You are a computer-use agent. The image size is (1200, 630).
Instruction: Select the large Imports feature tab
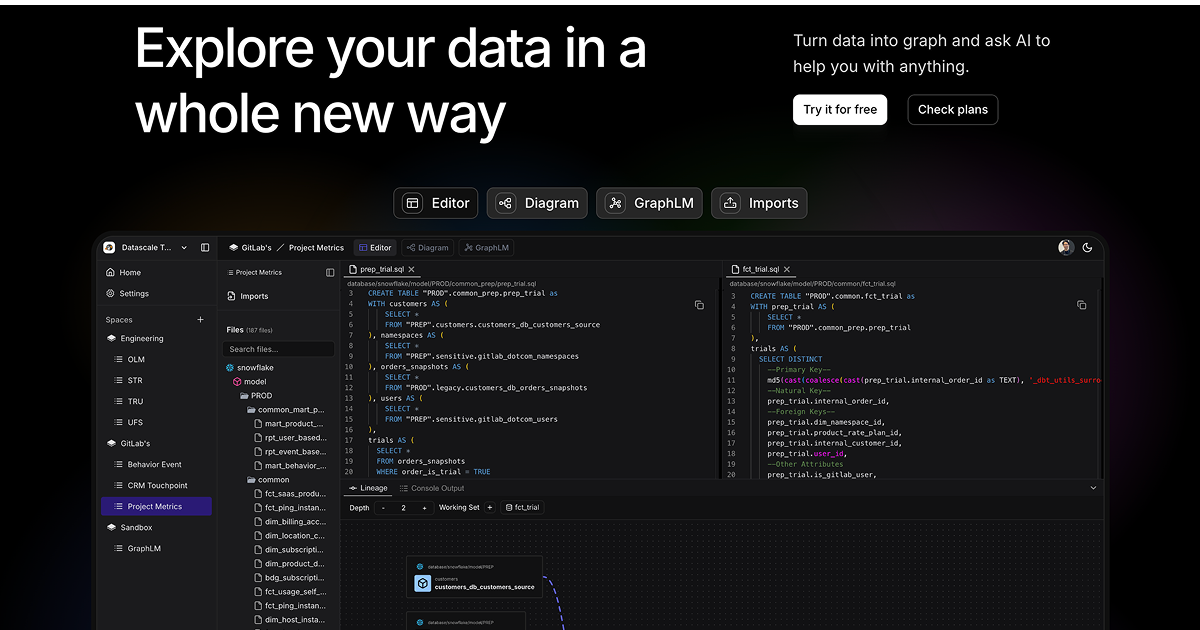pyautogui.click(x=759, y=203)
